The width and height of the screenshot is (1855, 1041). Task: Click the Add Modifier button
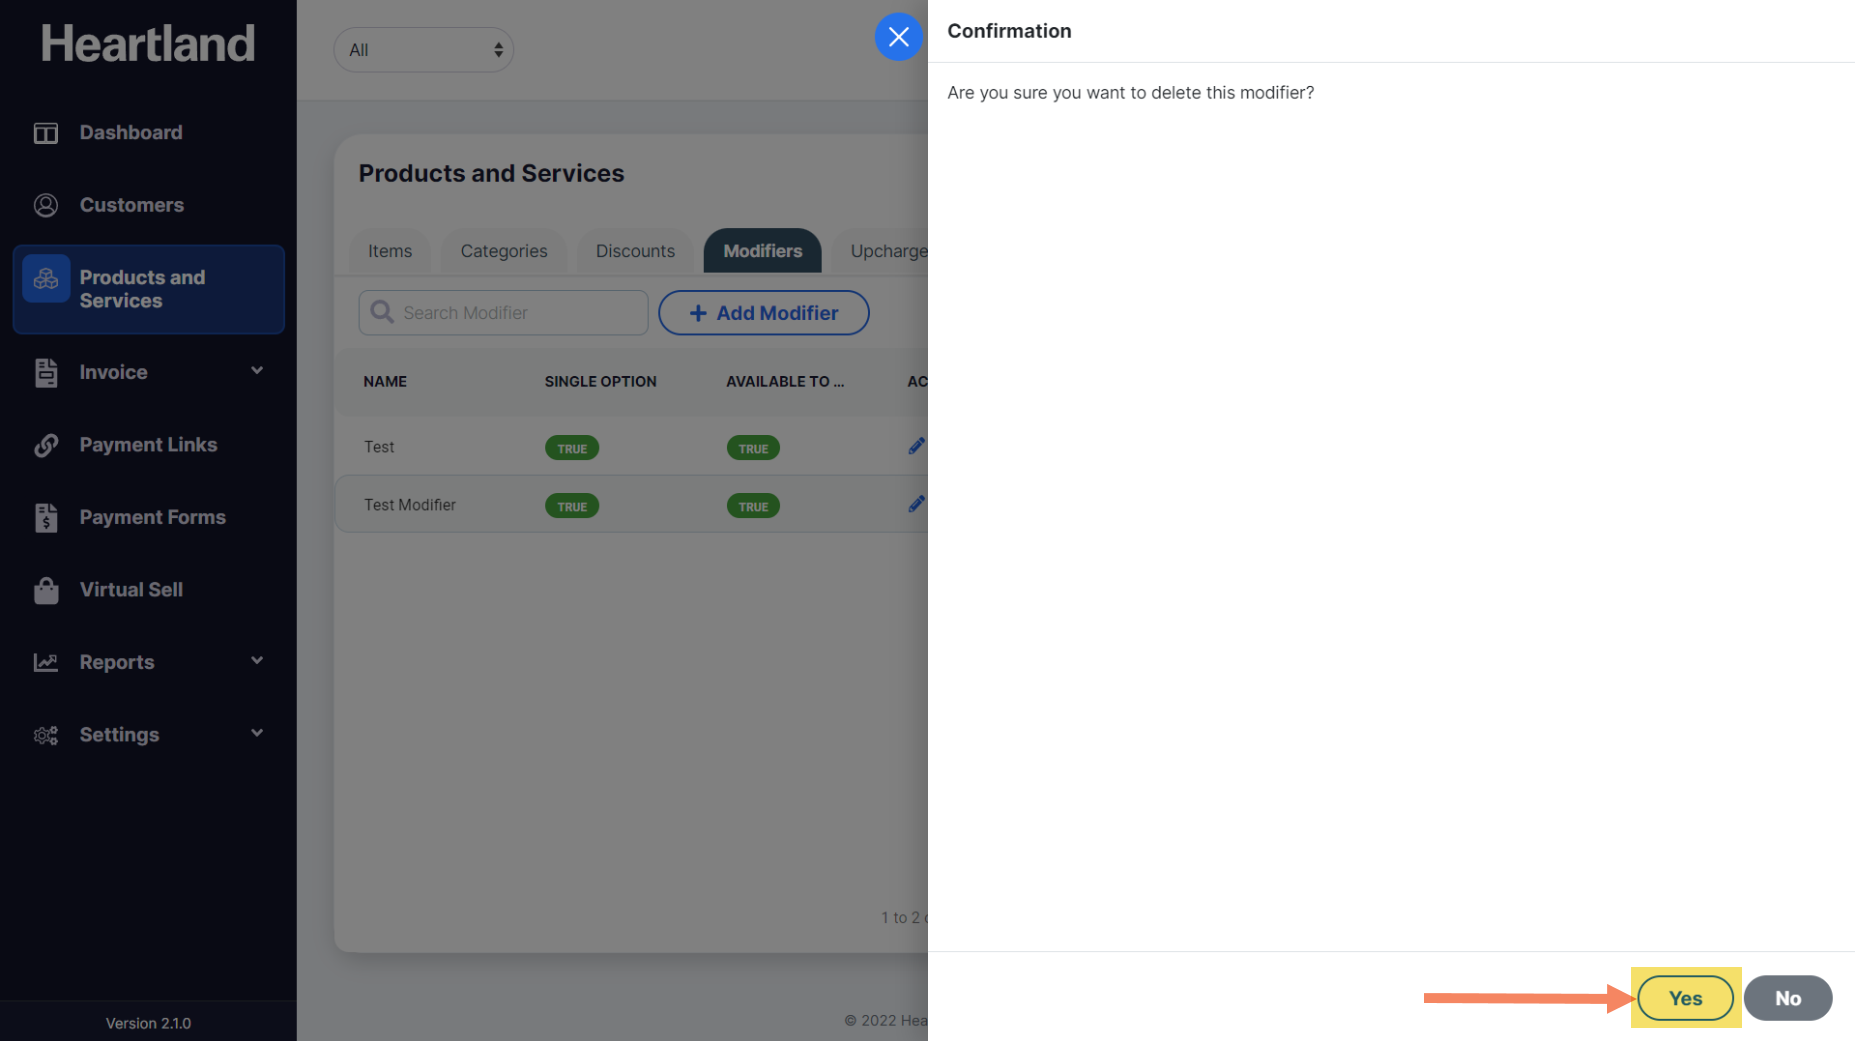click(x=764, y=313)
